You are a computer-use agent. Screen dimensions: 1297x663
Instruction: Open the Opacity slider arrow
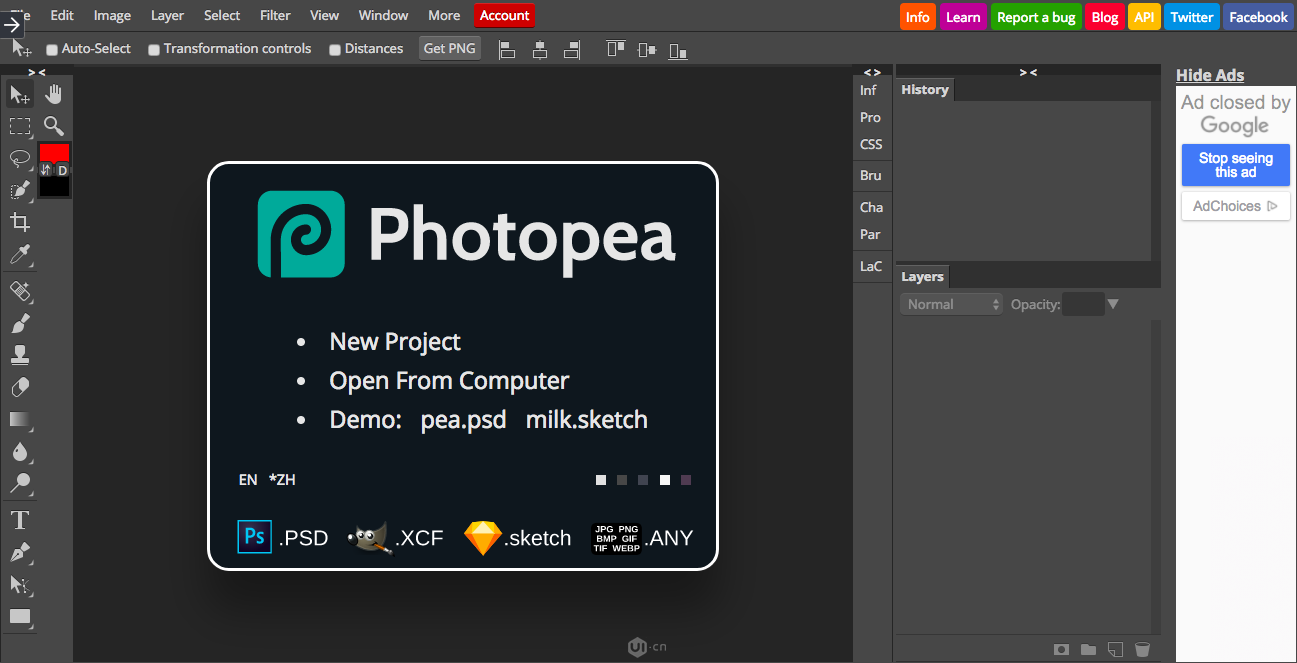1113,304
